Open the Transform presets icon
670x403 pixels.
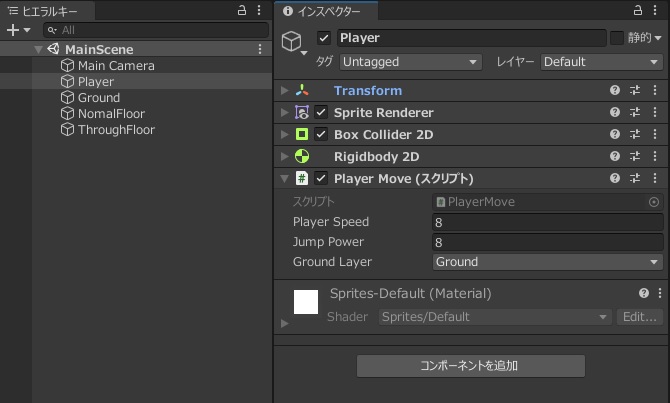635,90
